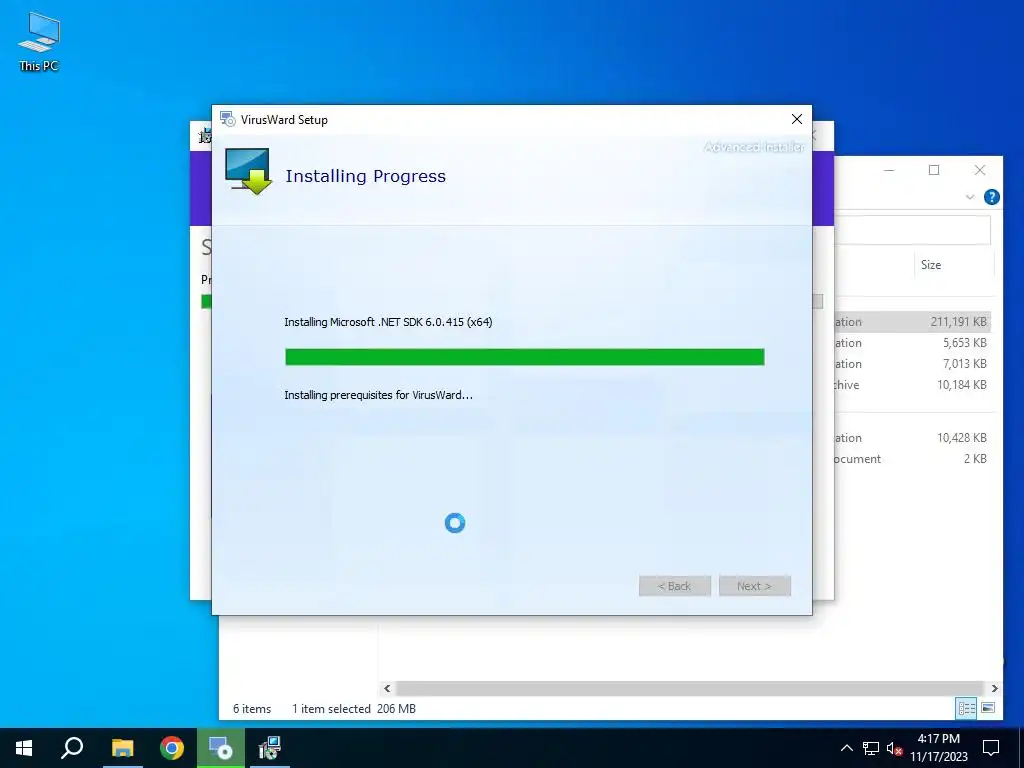Click '1 item selected 206 MB' status

(354, 709)
